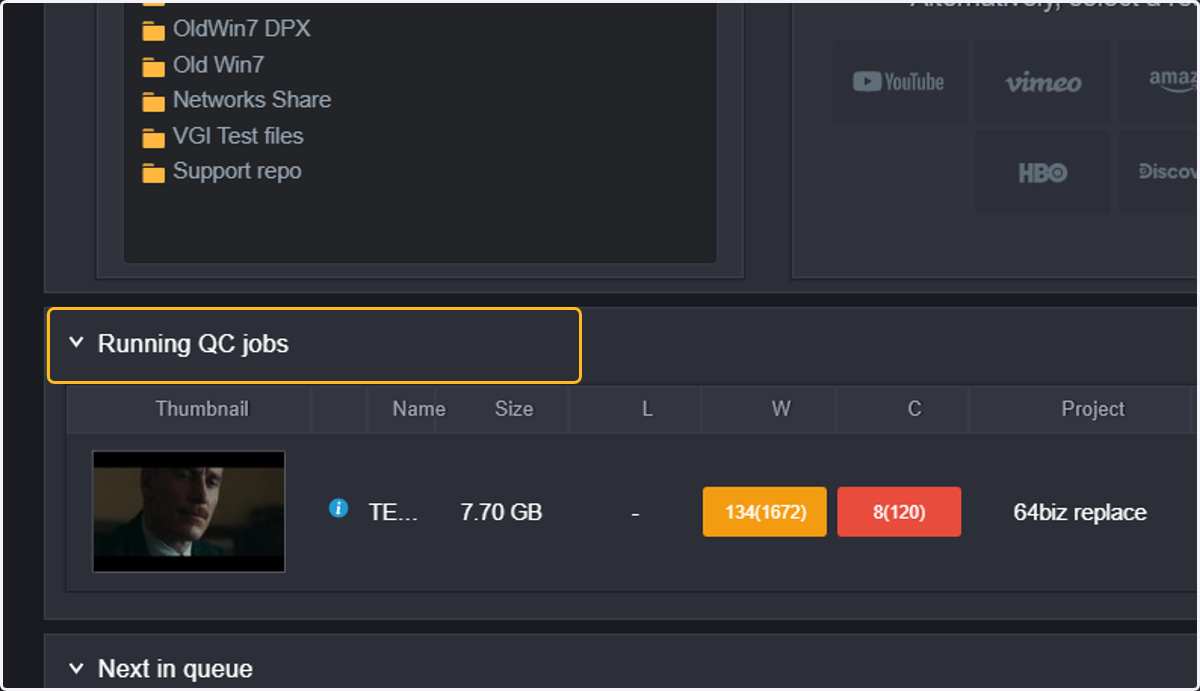Click the Next in queue heading
Screen dimensions: 1200x691
[x=175, y=668]
